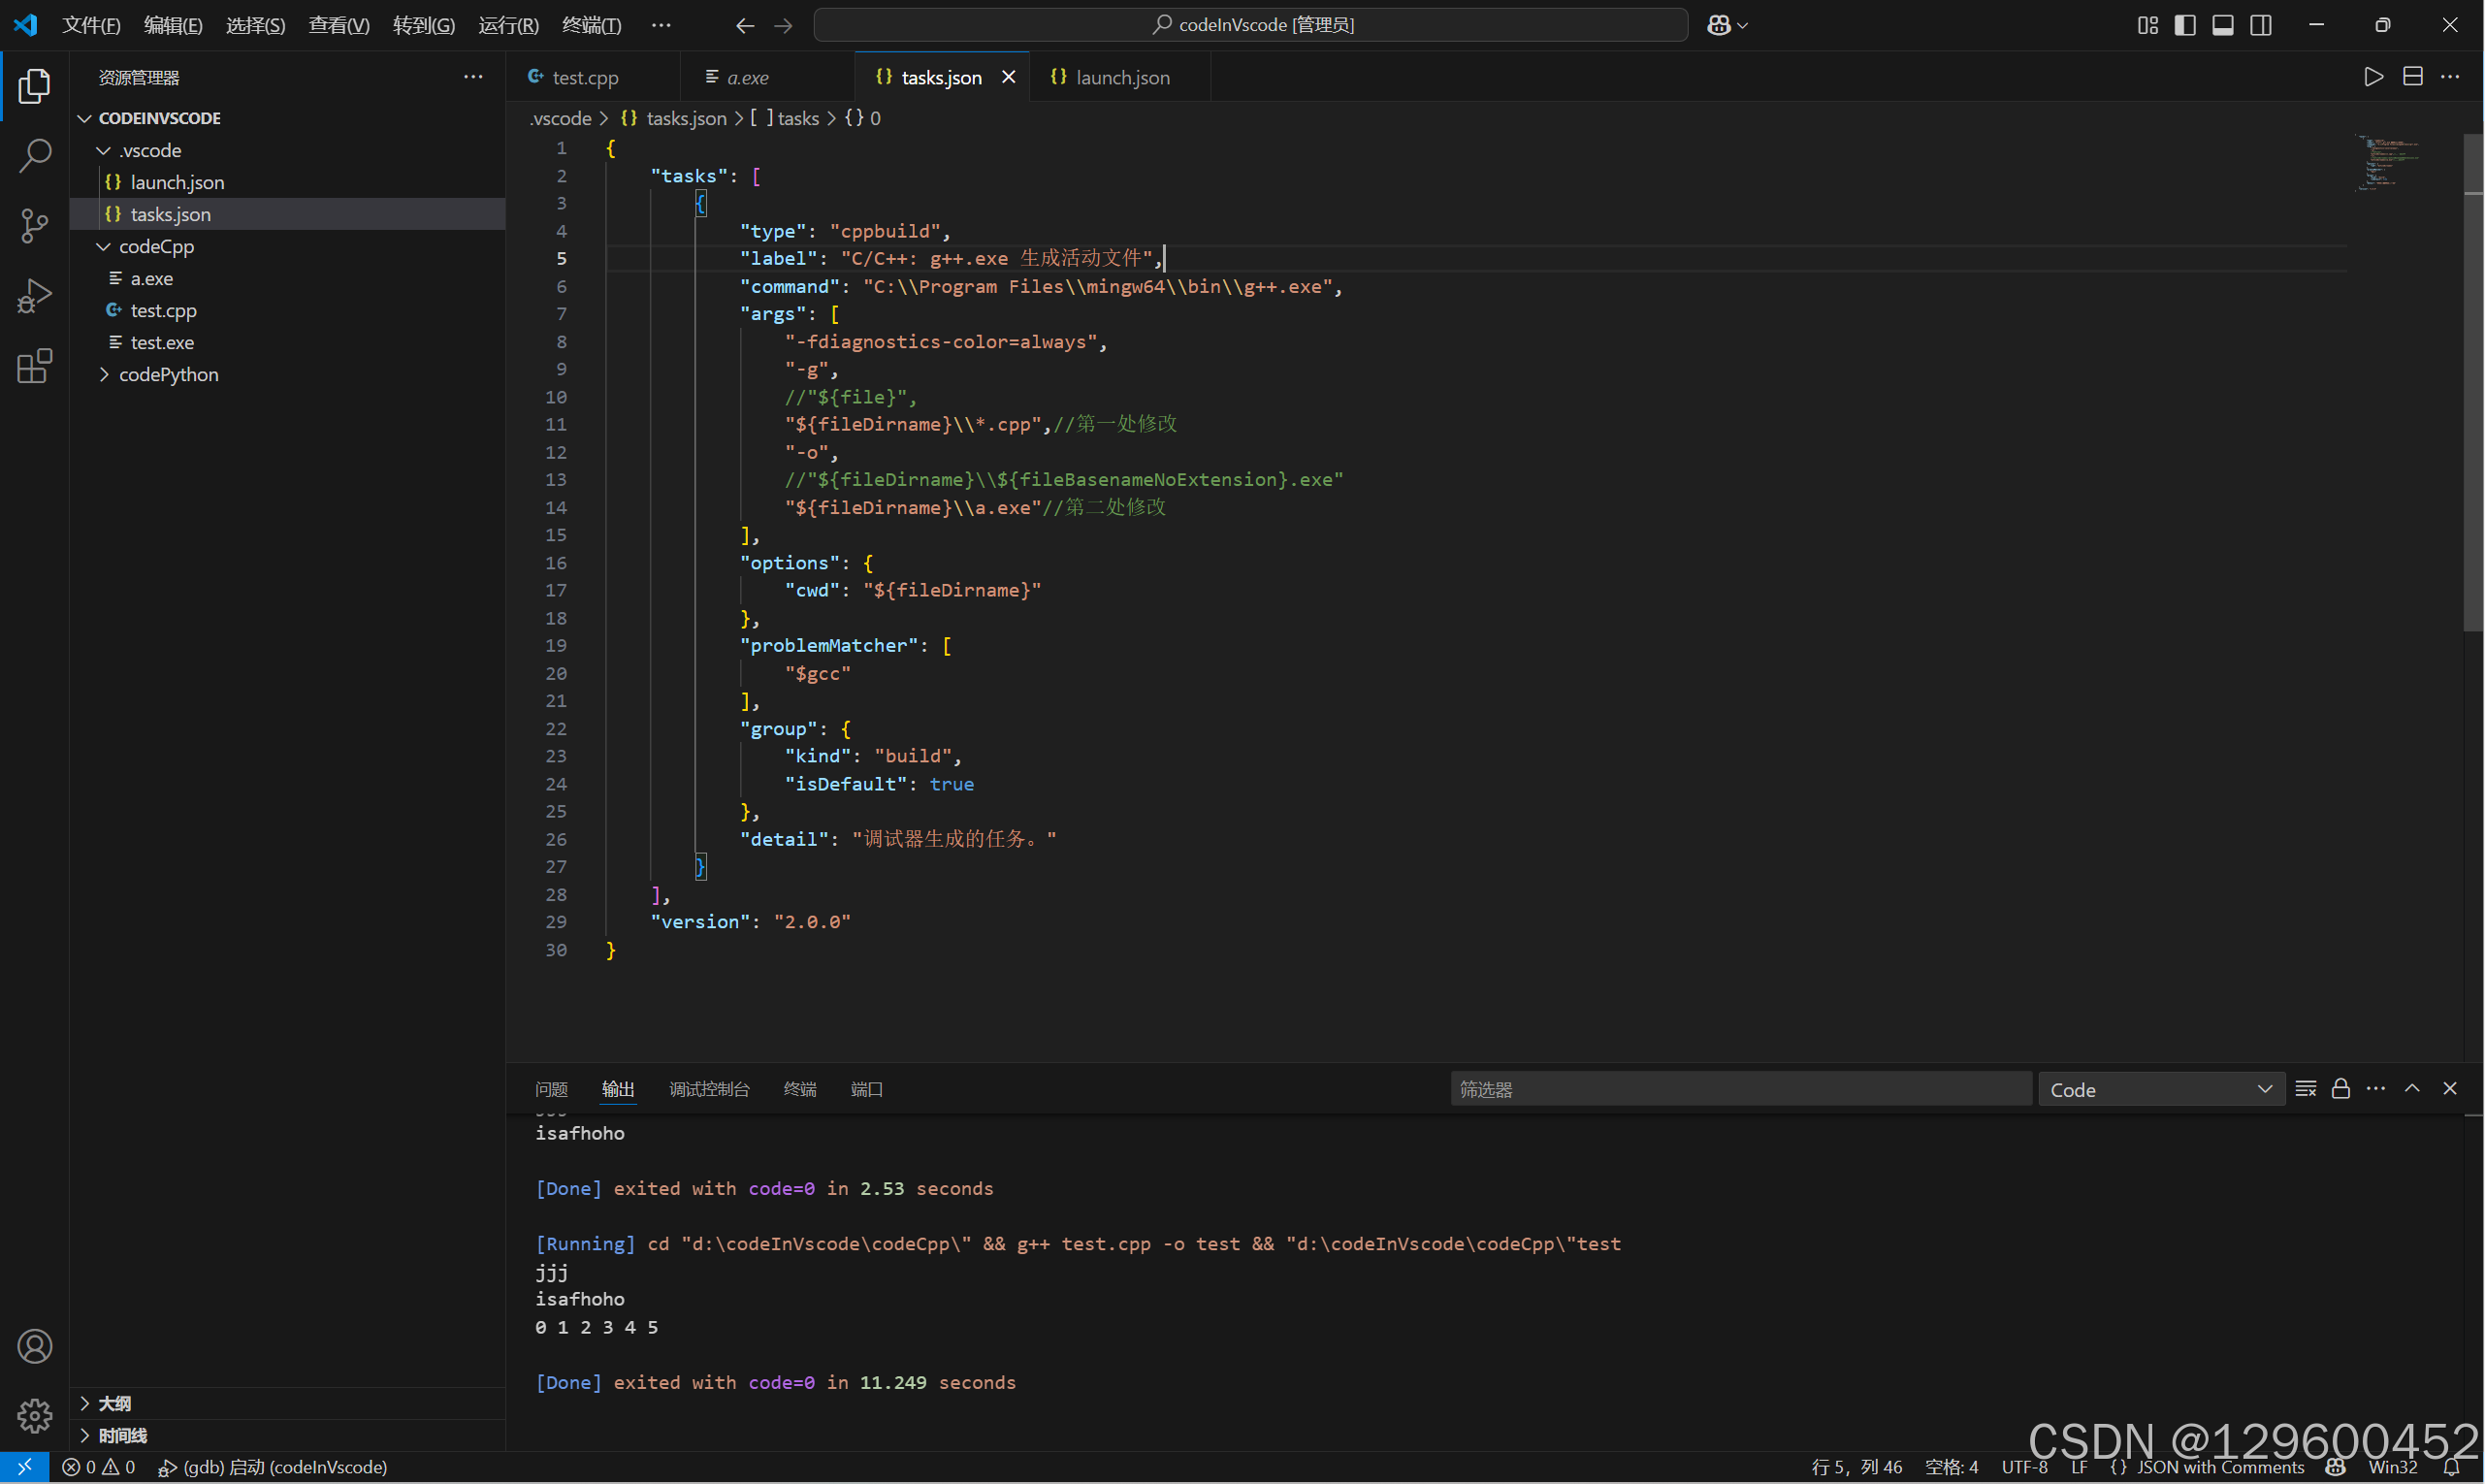Open the Source Control view
2485x1484 pixels.
click(x=35, y=225)
